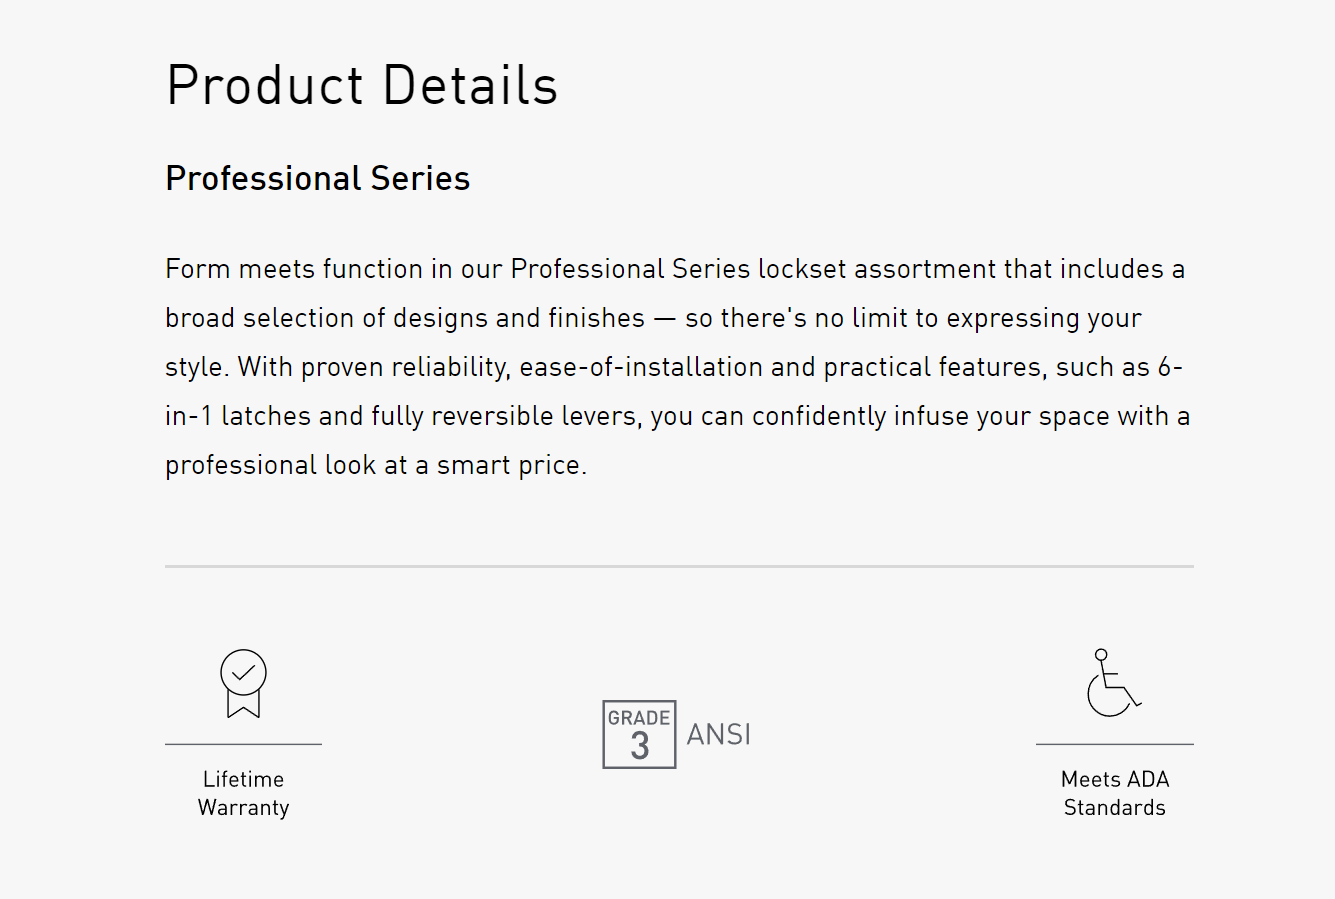Click the phrase 'ease-of-installation' in the description
The height and width of the screenshot is (899, 1335).
point(641,367)
